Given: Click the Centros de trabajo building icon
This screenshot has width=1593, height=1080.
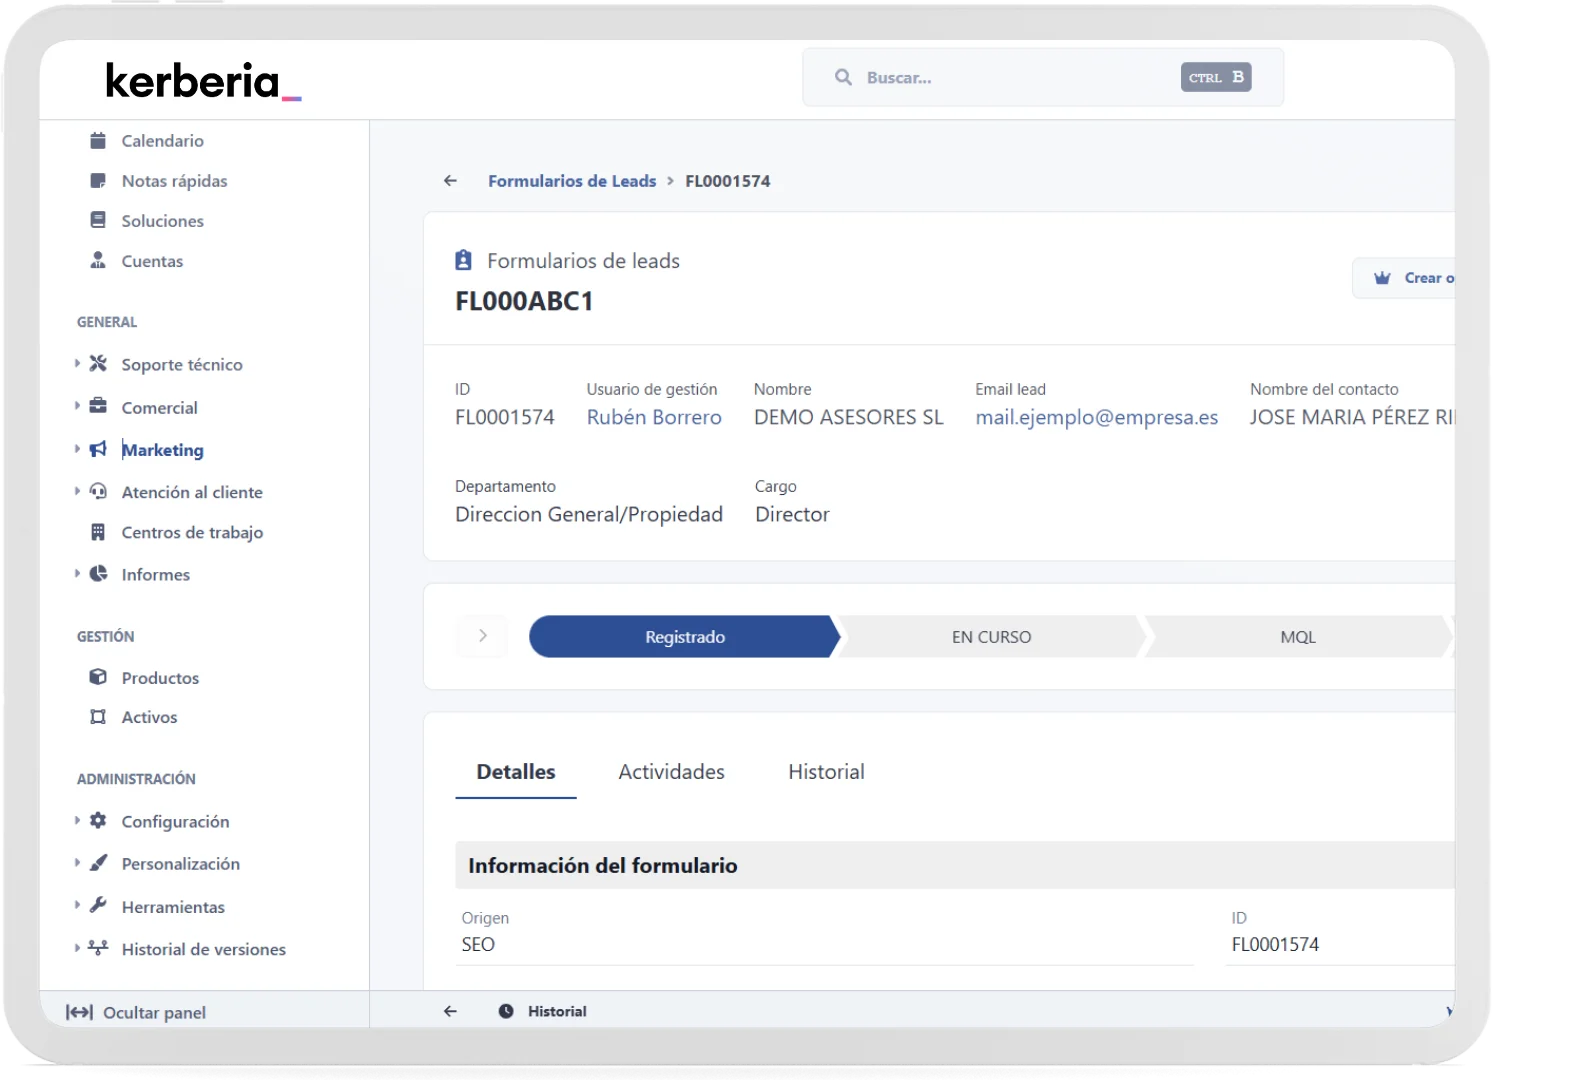Looking at the screenshot, I should [98, 532].
